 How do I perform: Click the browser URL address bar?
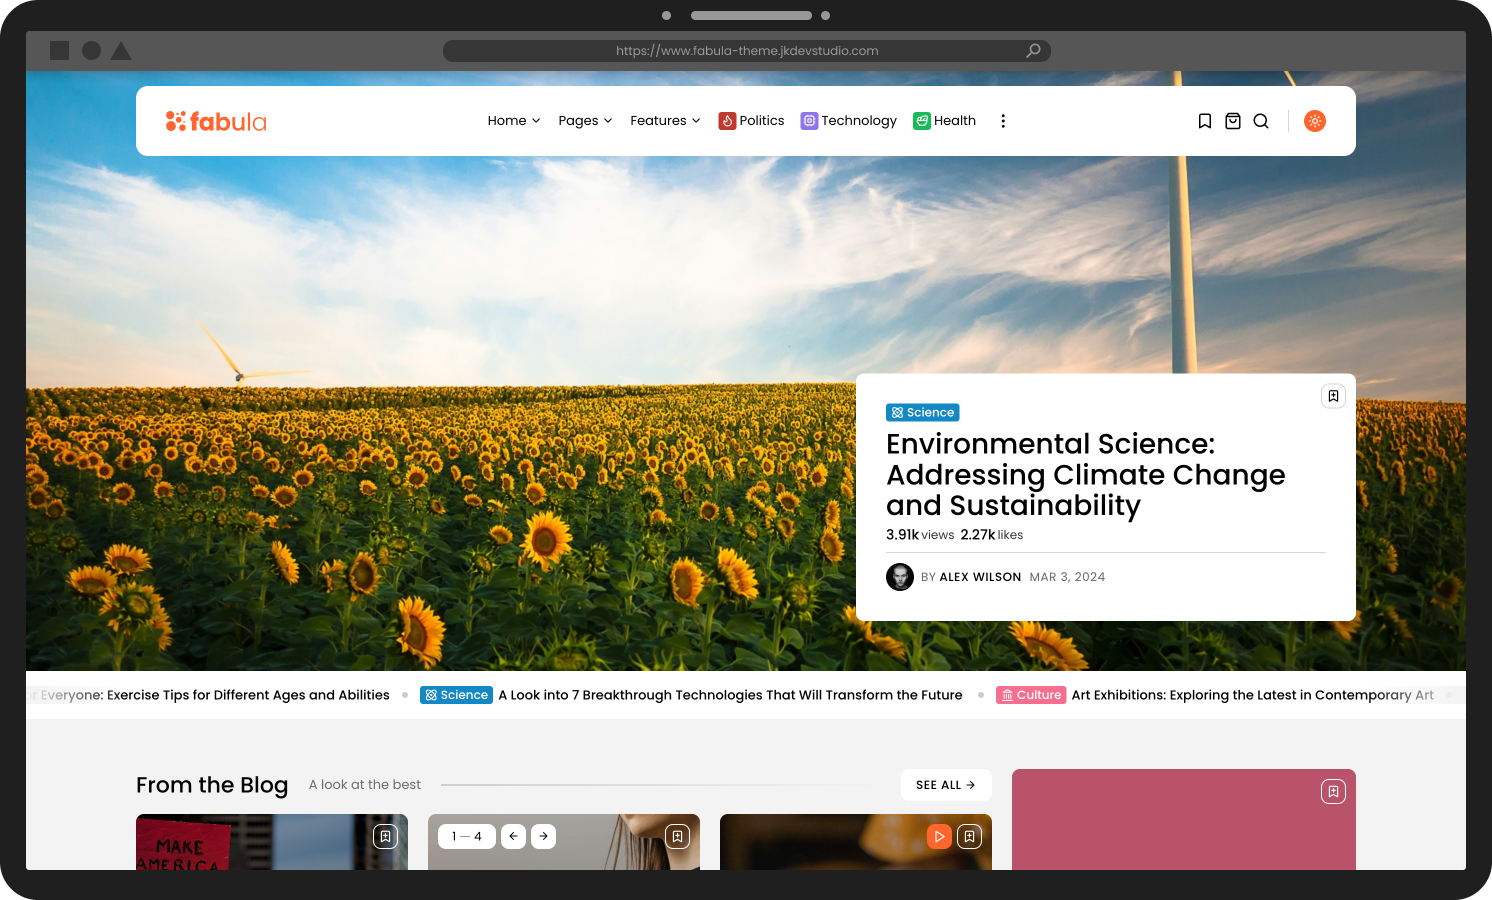746,51
